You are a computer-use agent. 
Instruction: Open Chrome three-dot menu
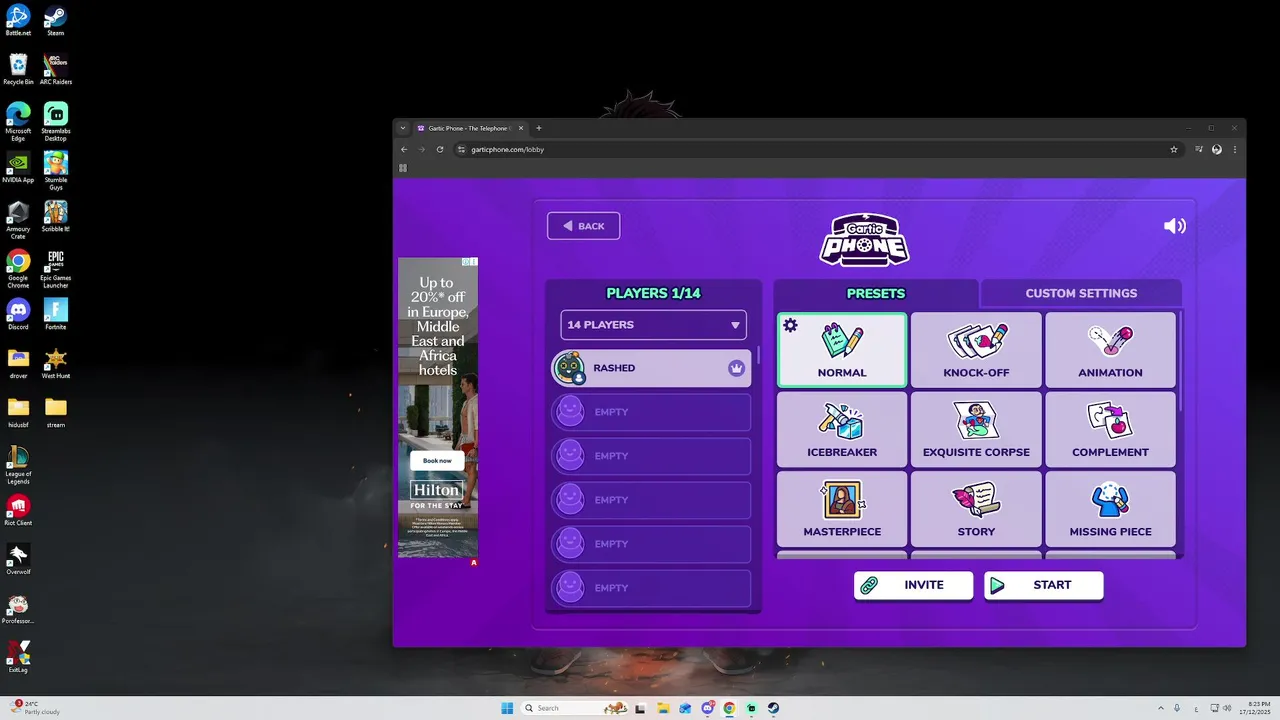pyautogui.click(x=1235, y=149)
